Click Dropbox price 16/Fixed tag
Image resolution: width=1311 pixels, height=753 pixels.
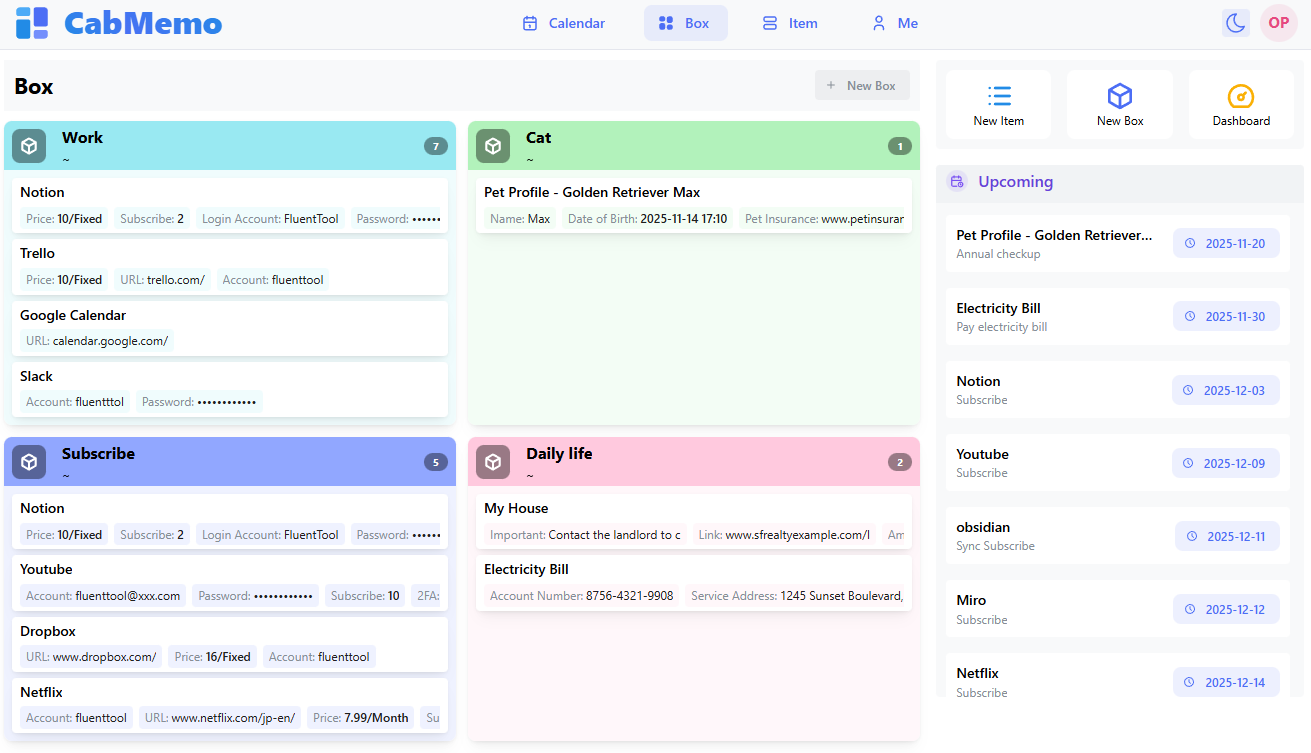212,657
